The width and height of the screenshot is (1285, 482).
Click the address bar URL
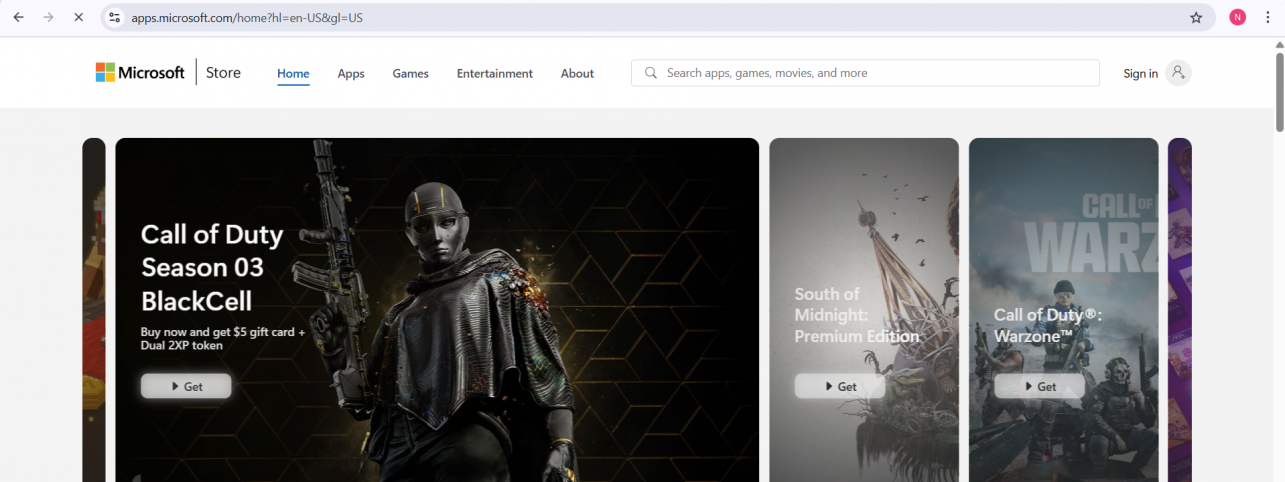[247, 17]
